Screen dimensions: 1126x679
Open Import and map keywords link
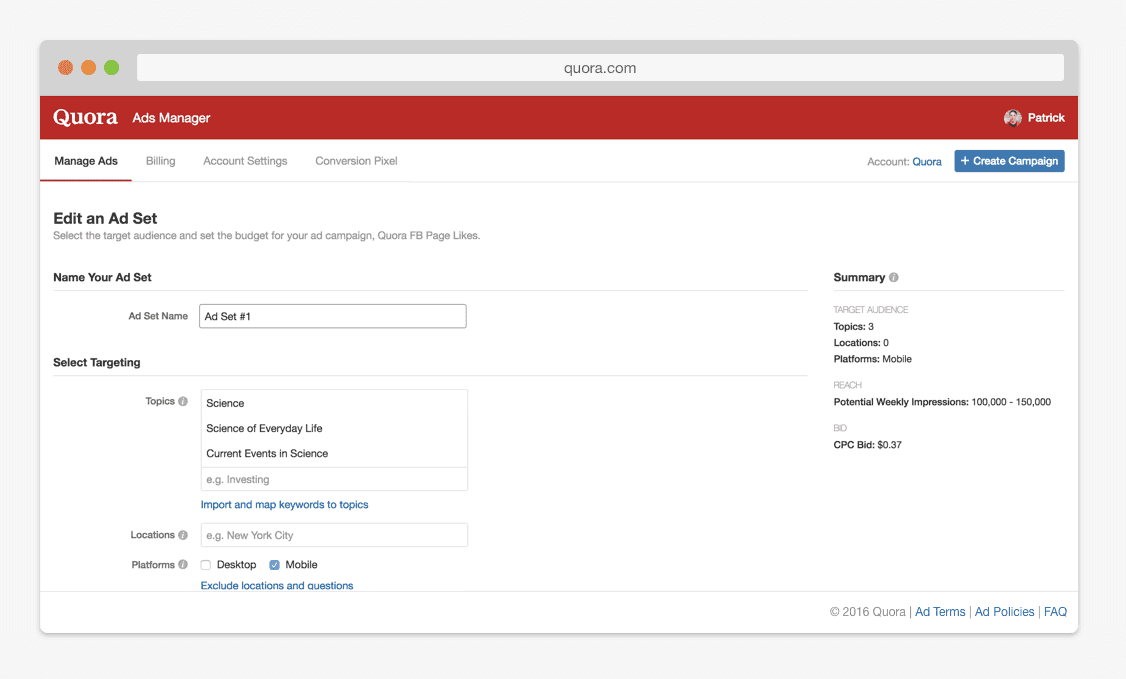click(x=284, y=505)
